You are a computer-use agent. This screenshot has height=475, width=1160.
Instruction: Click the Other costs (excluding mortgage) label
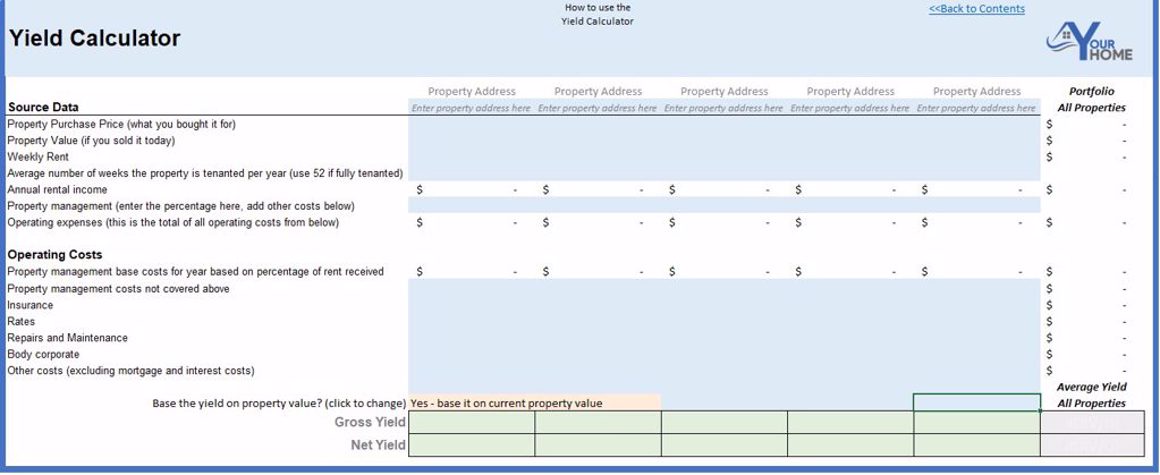tap(131, 370)
